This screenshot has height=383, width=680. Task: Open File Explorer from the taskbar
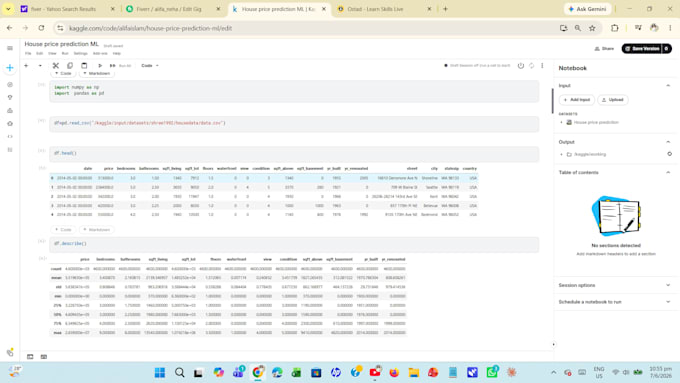pos(414,373)
